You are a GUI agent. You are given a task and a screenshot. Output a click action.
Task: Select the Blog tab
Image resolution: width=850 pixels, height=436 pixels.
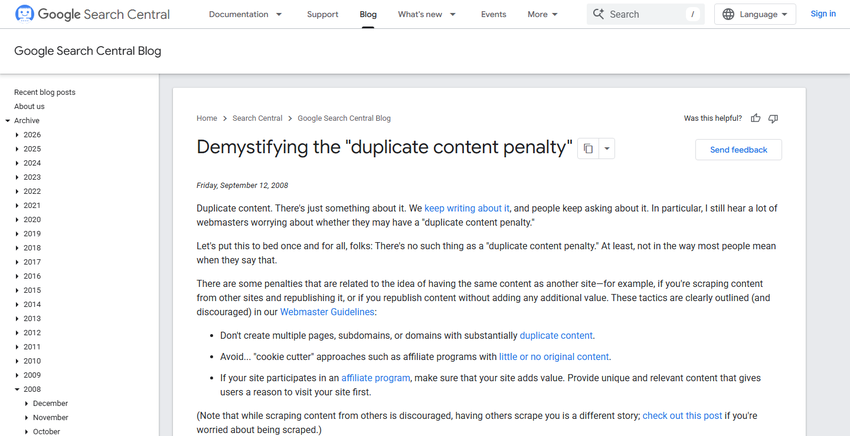click(x=368, y=14)
